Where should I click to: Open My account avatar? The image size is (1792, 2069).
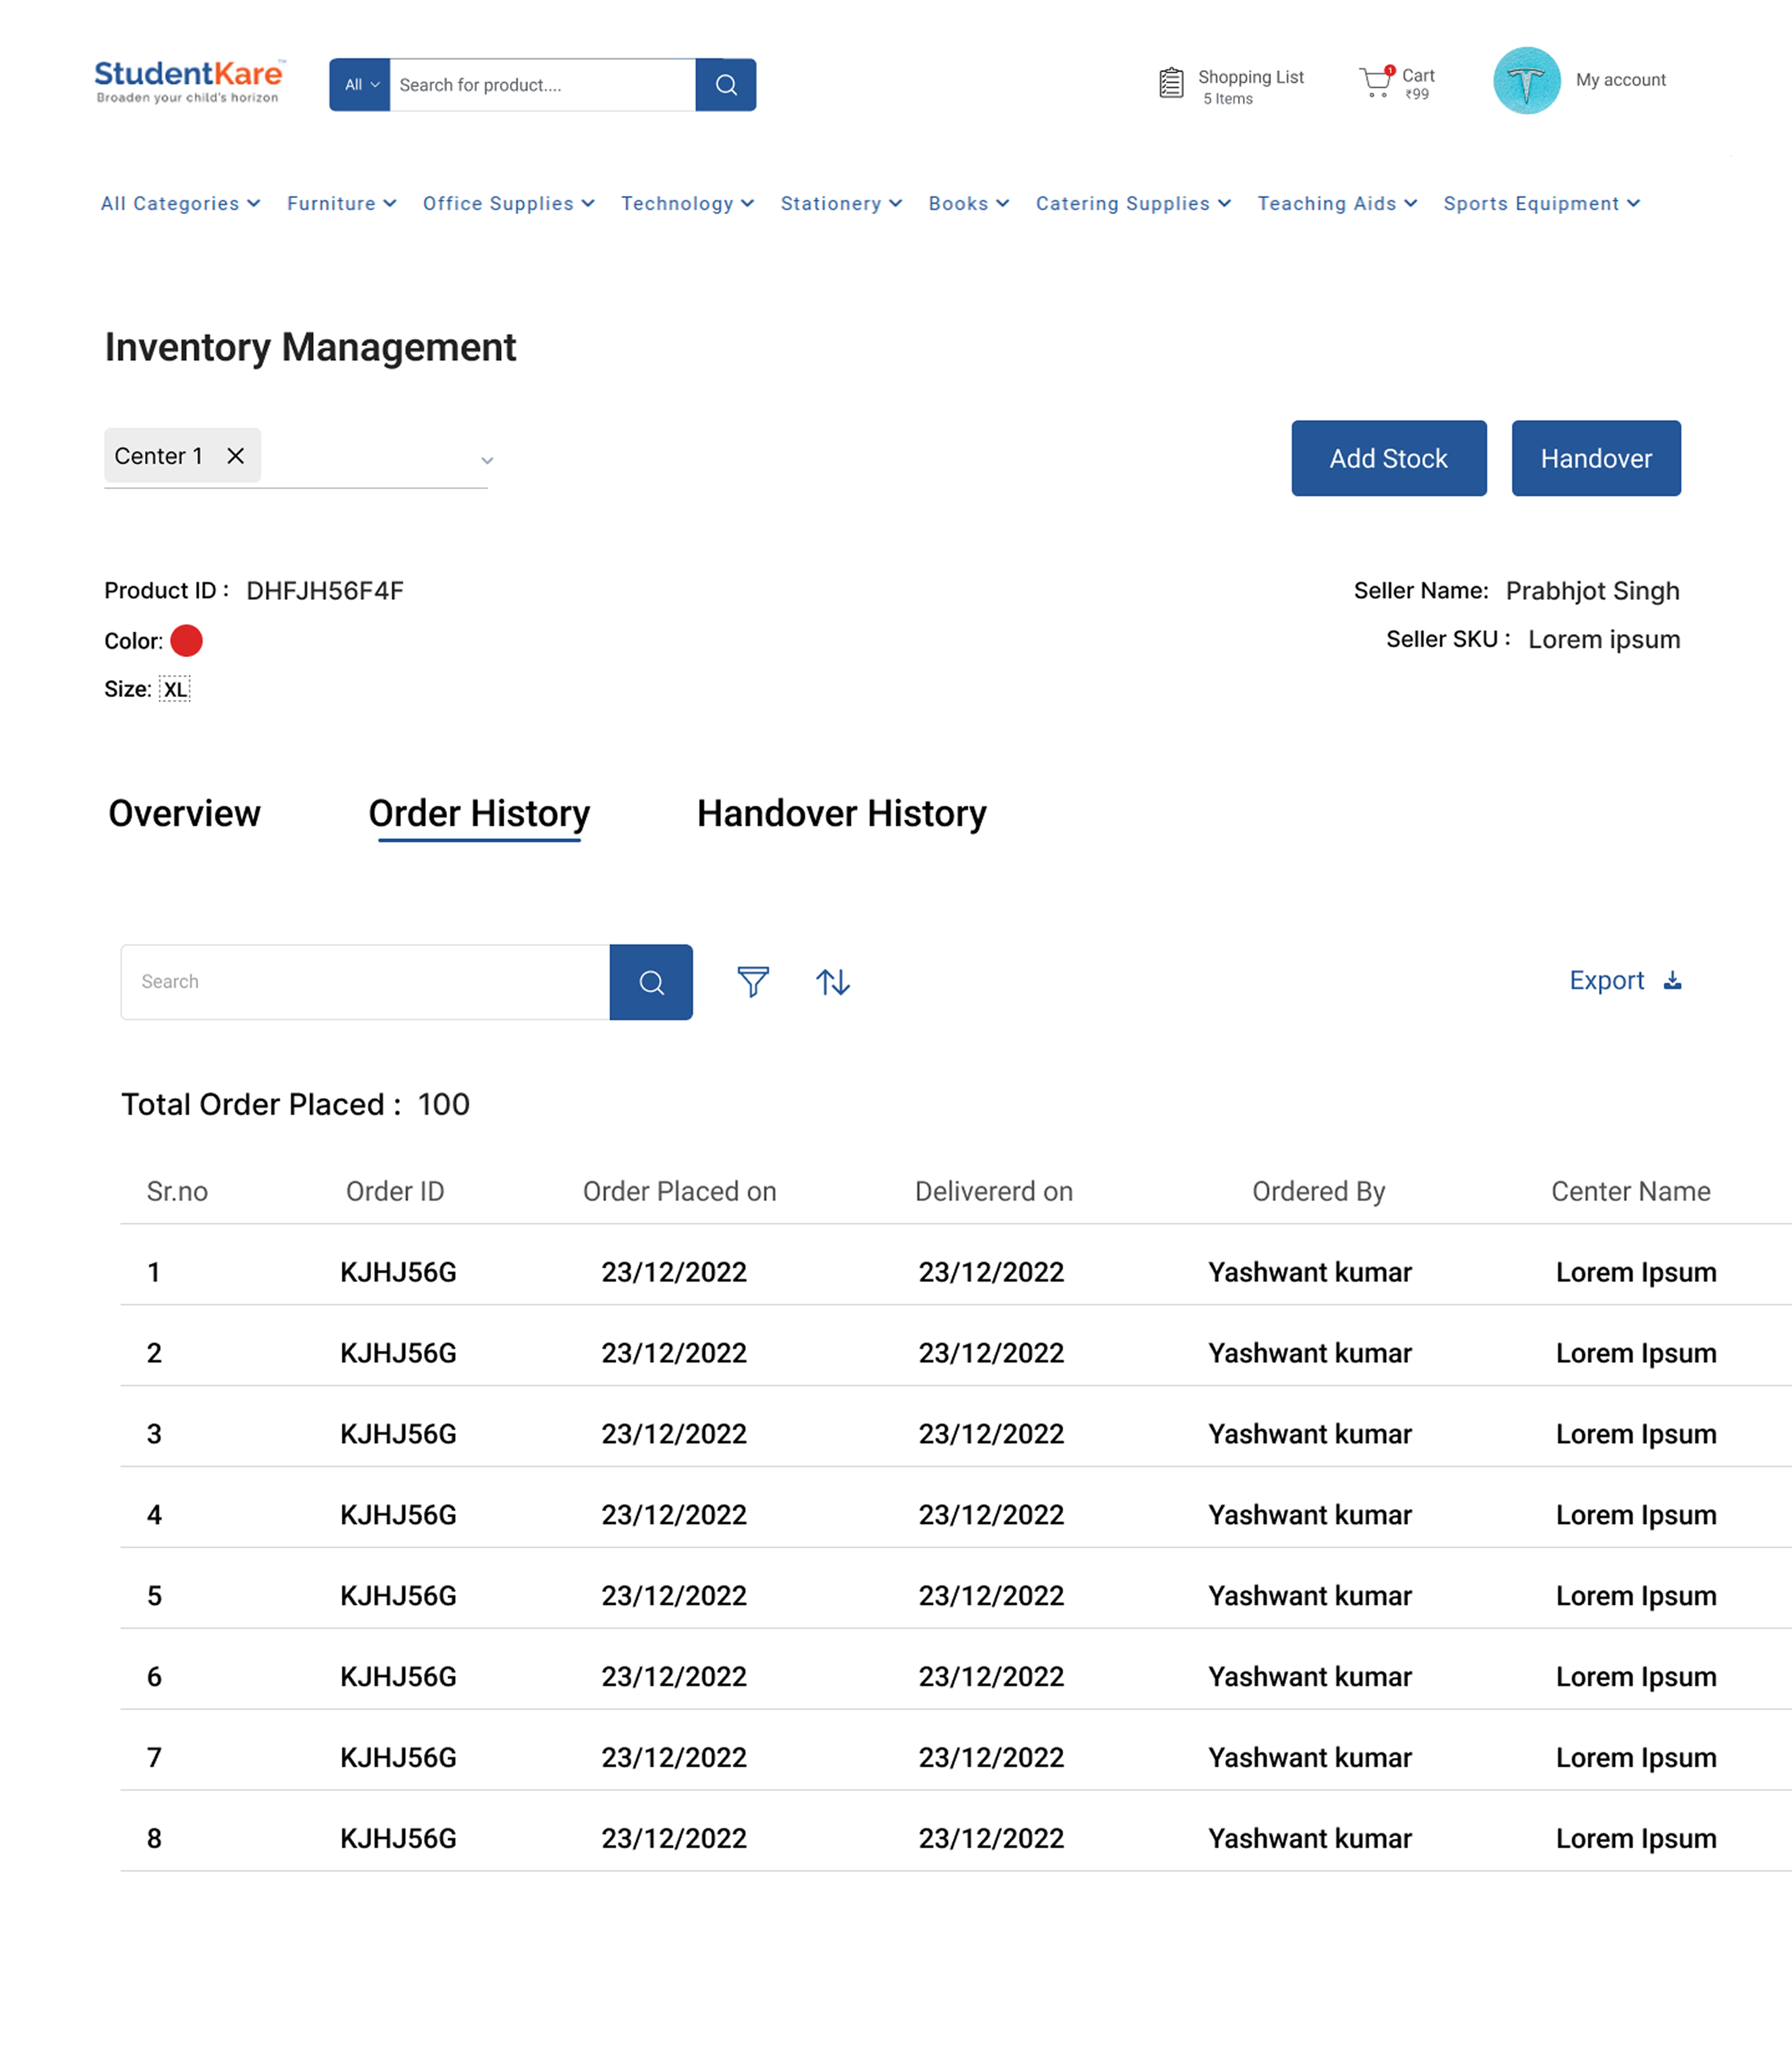[1527, 80]
